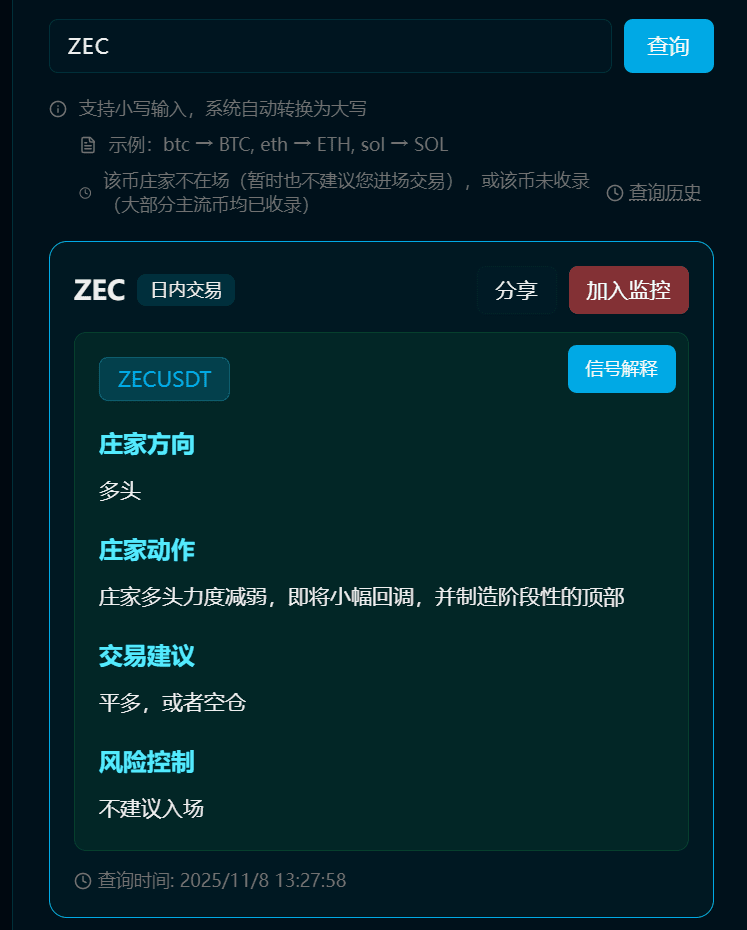Click the ZECUSDT pair badge
The height and width of the screenshot is (930, 747).
click(164, 379)
